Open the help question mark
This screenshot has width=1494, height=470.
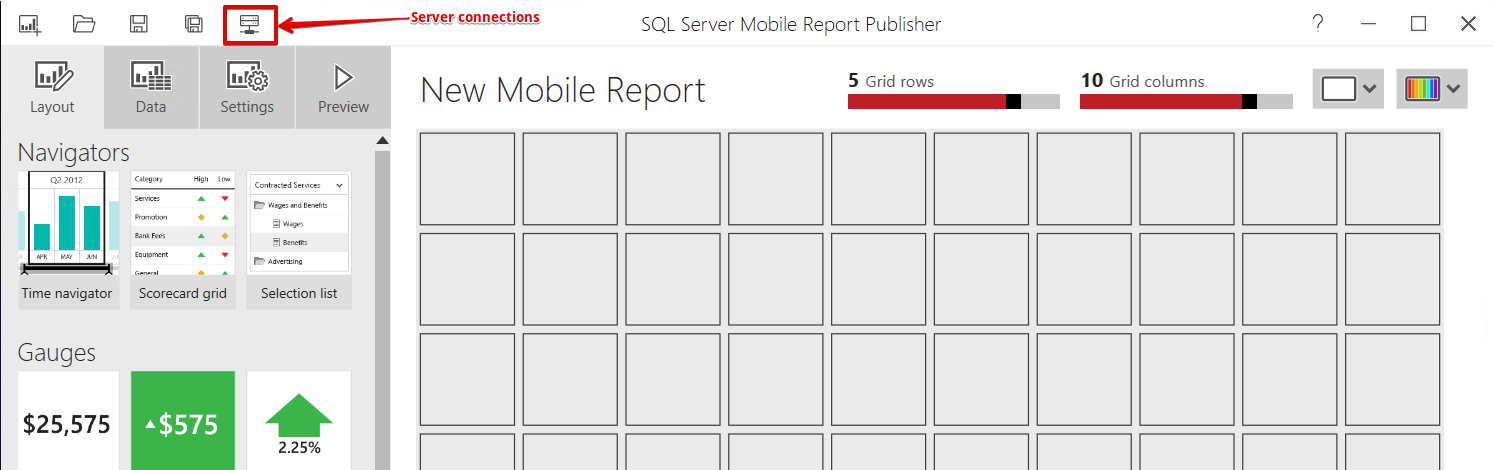1319,24
